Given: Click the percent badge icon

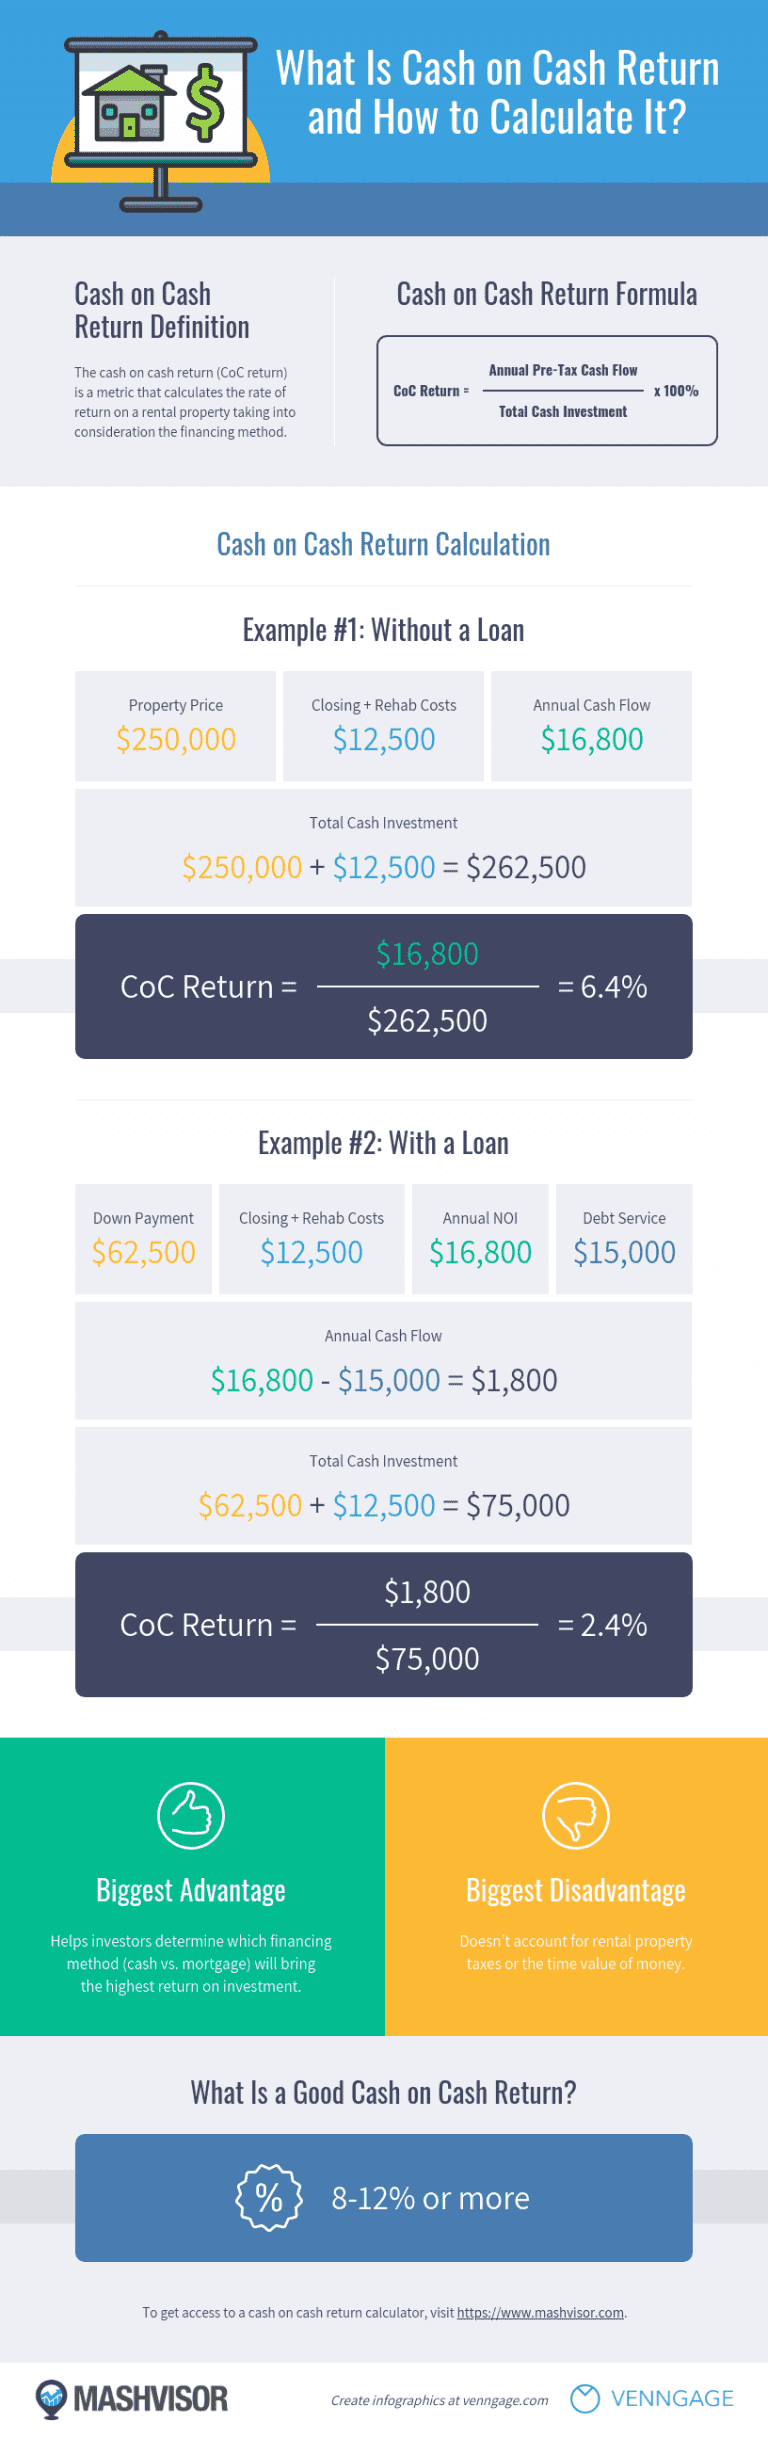Looking at the screenshot, I should tap(268, 2197).
